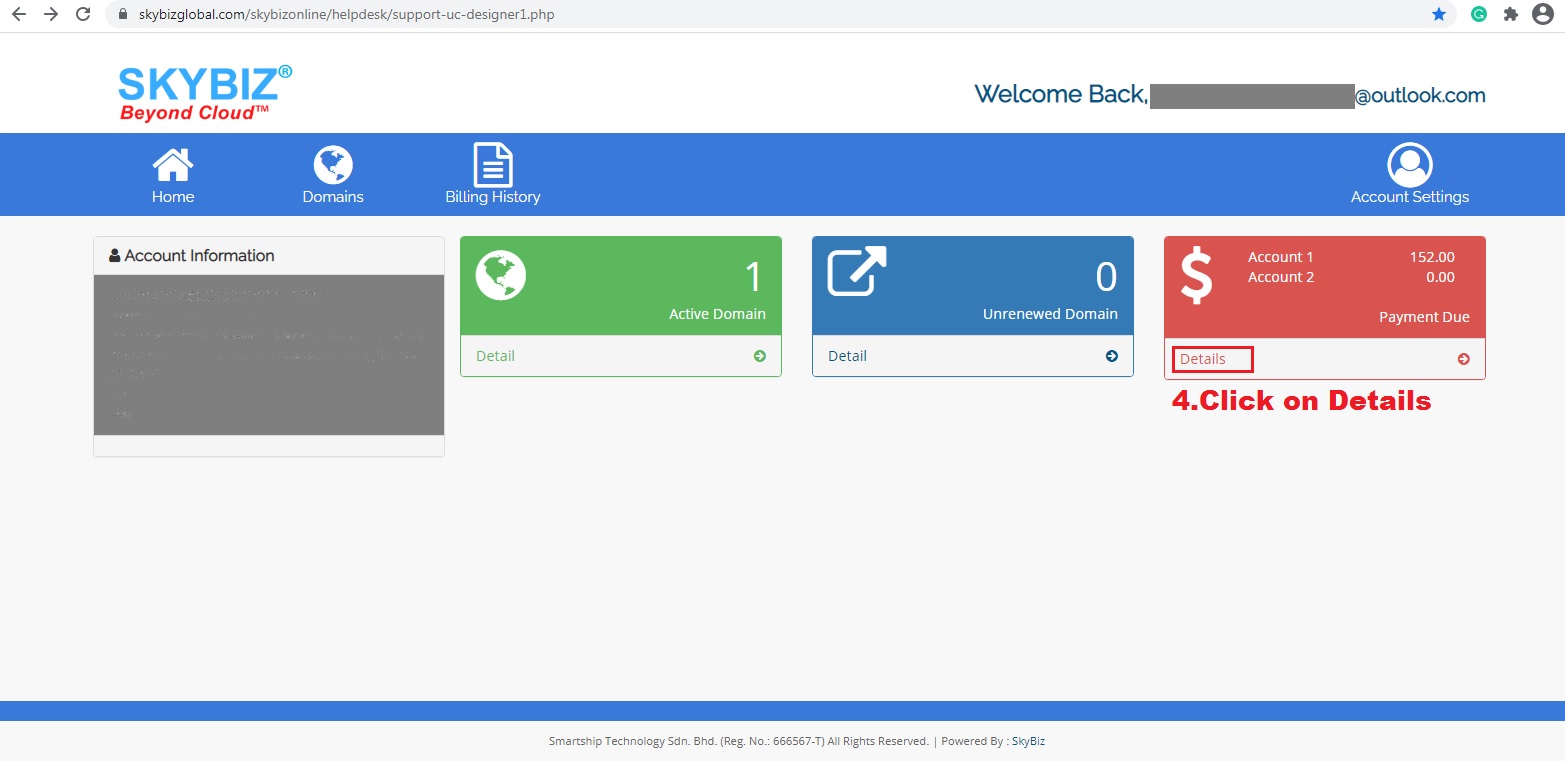
Task: Click the Home house icon
Action: 173,165
